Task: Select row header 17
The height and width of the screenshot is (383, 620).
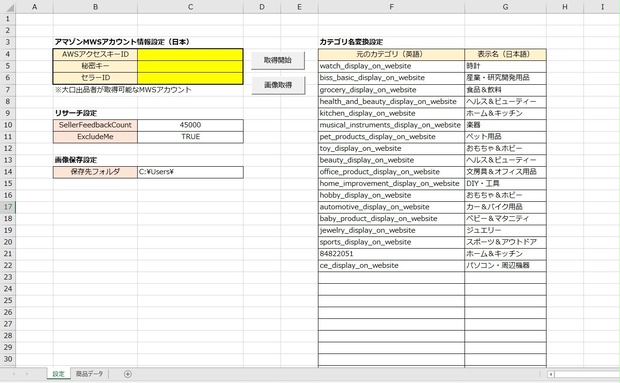Action: [8, 207]
